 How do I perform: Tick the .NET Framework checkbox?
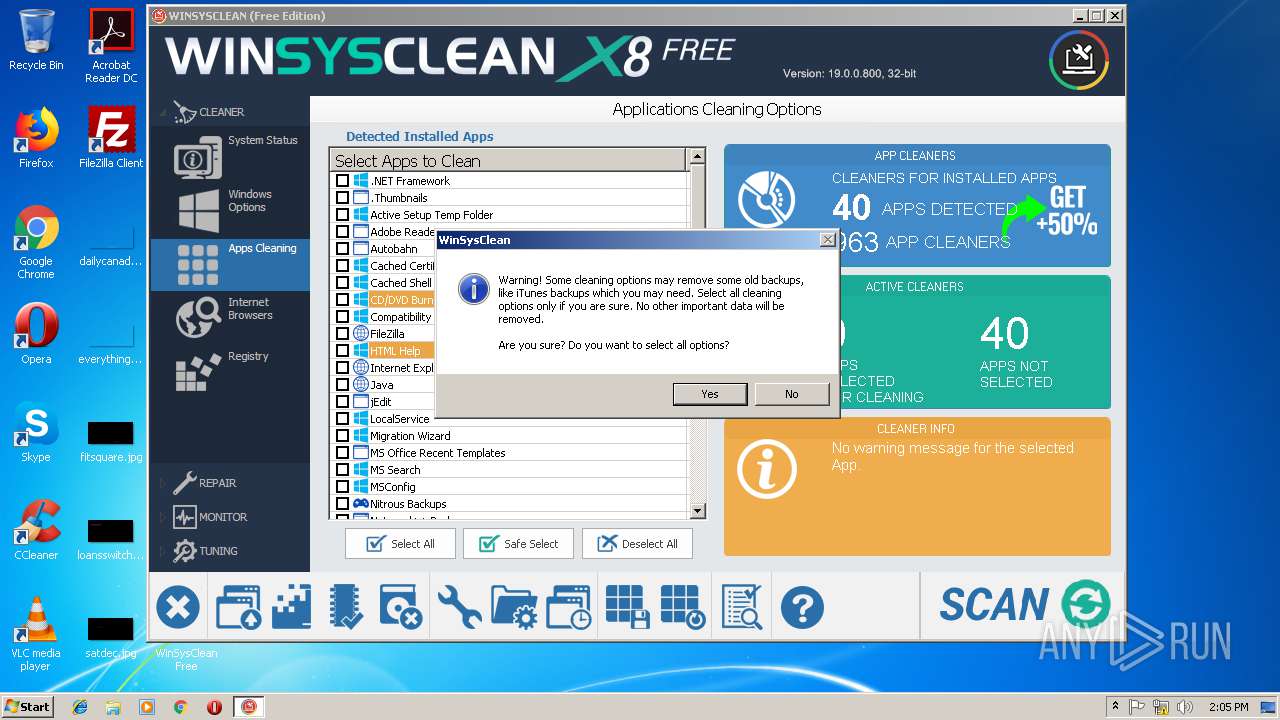(342, 181)
